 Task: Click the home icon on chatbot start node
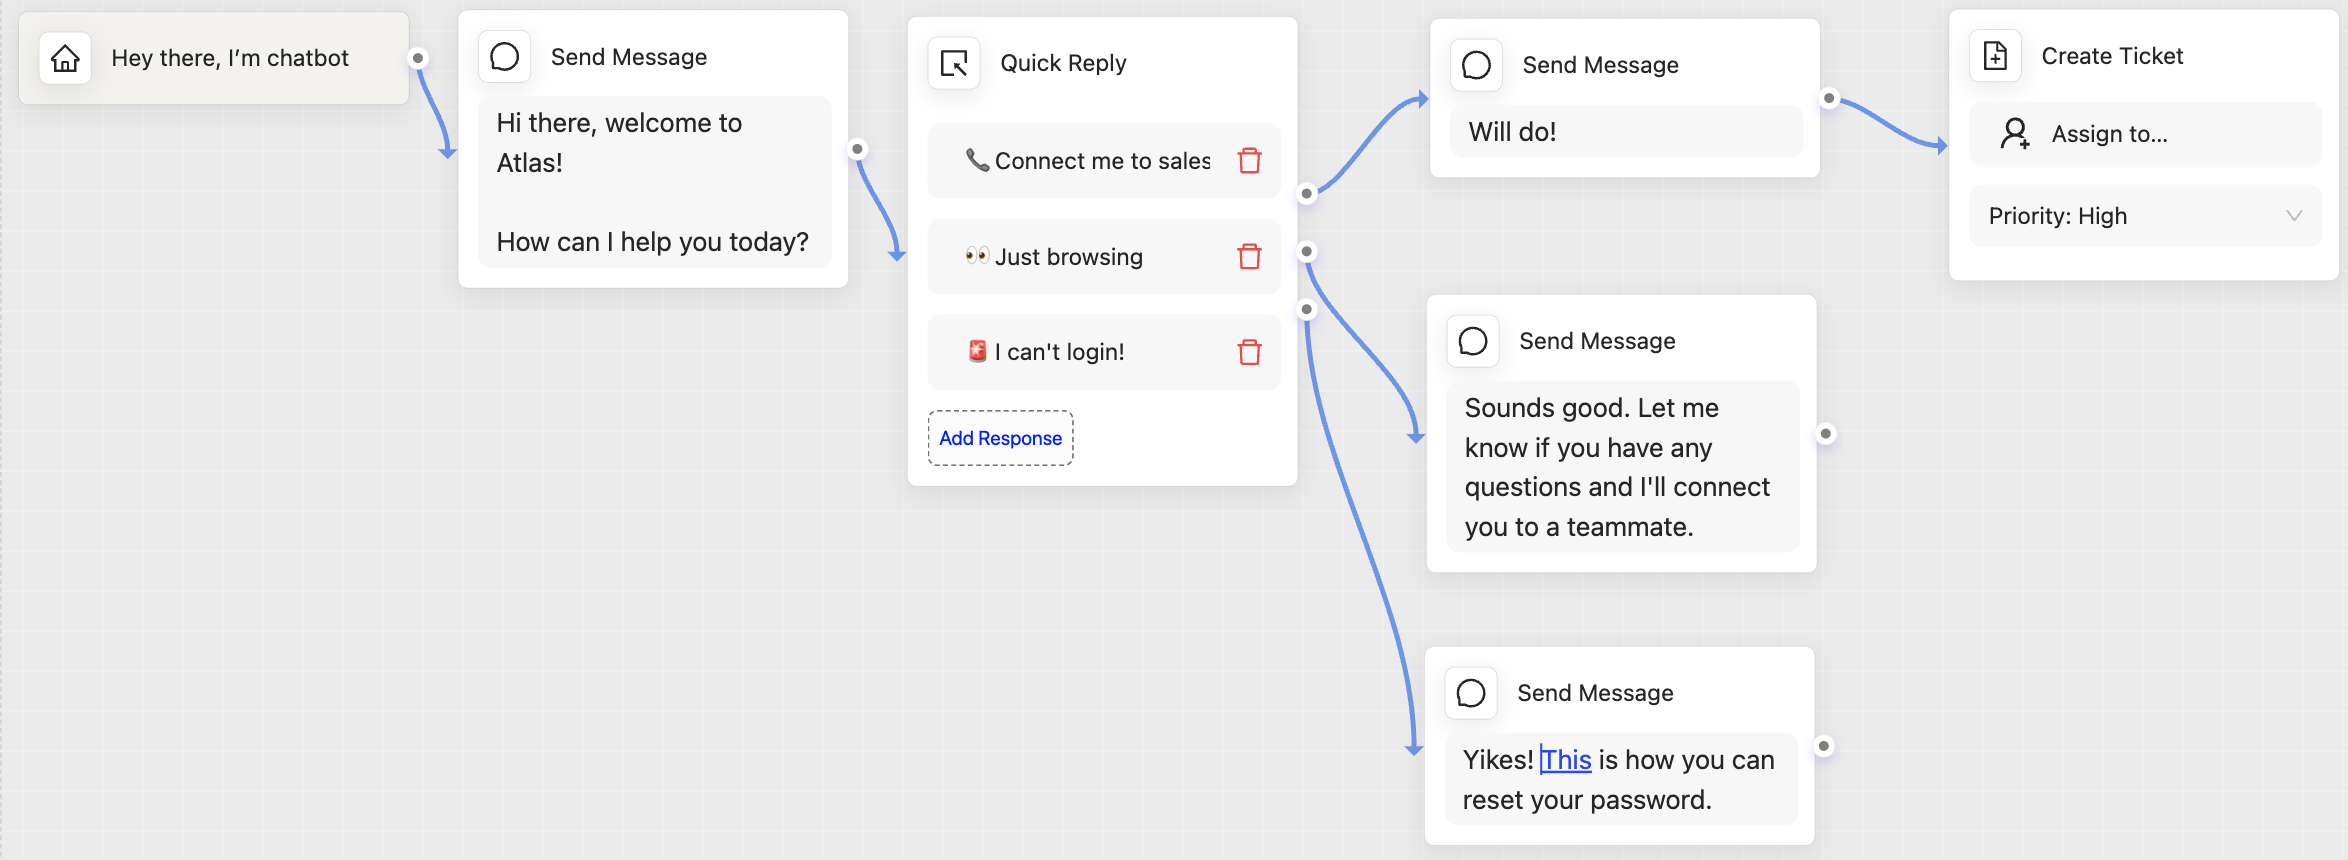[x=65, y=58]
